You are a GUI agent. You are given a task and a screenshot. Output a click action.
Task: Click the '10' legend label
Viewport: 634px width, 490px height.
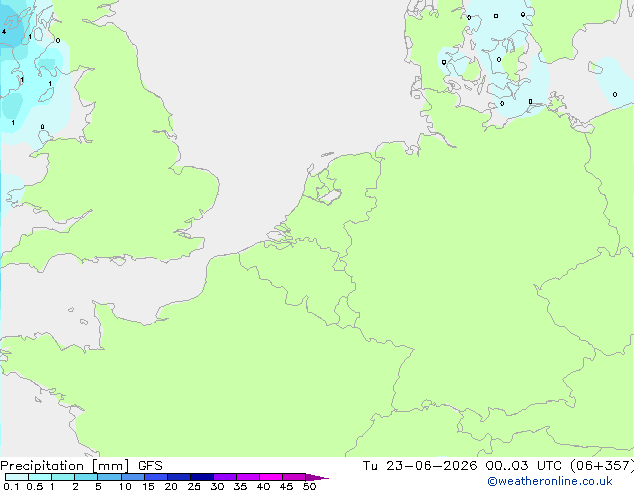pos(125,486)
